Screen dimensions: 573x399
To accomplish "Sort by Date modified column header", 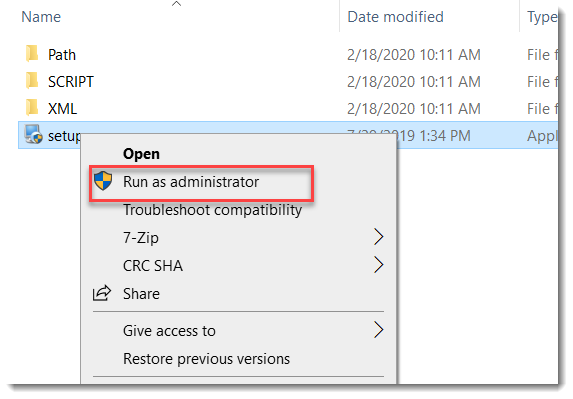I will coord(395,17).
